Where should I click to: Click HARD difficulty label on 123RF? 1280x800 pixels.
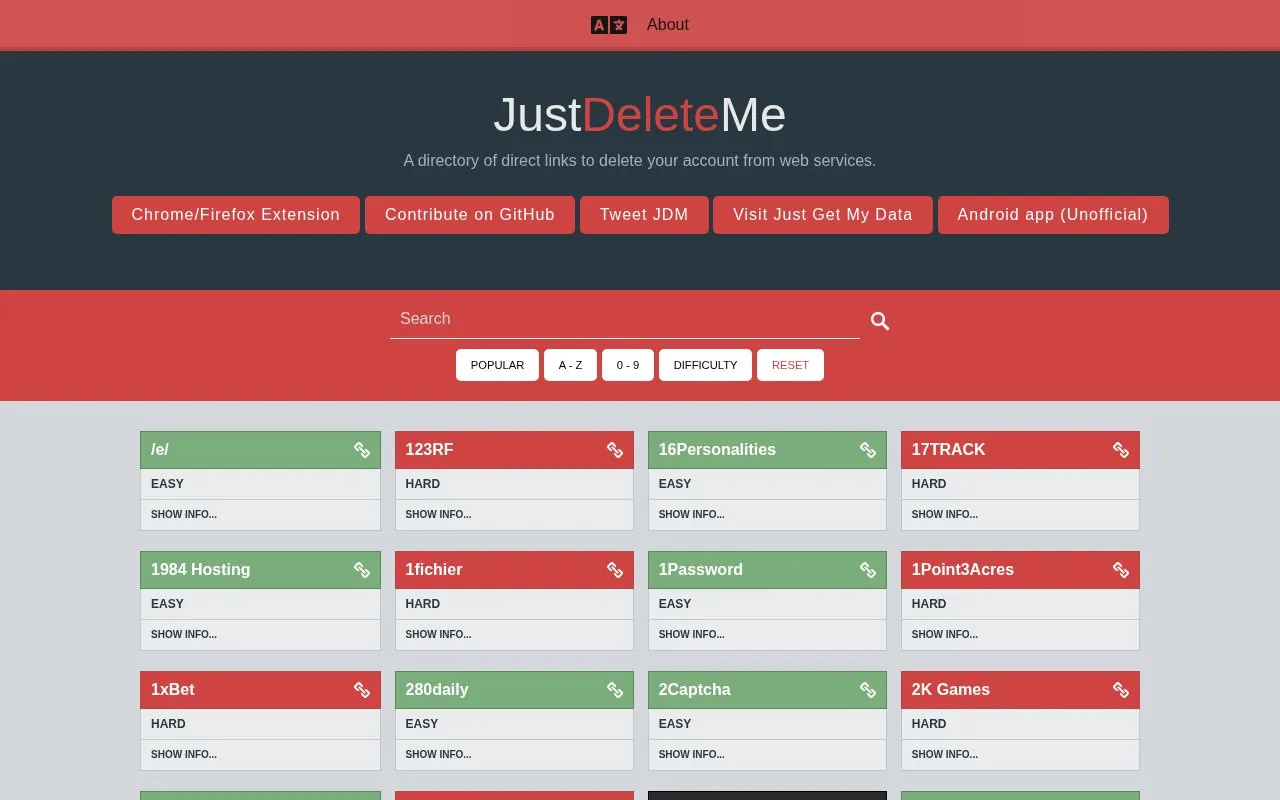click(x=423, y=484)
